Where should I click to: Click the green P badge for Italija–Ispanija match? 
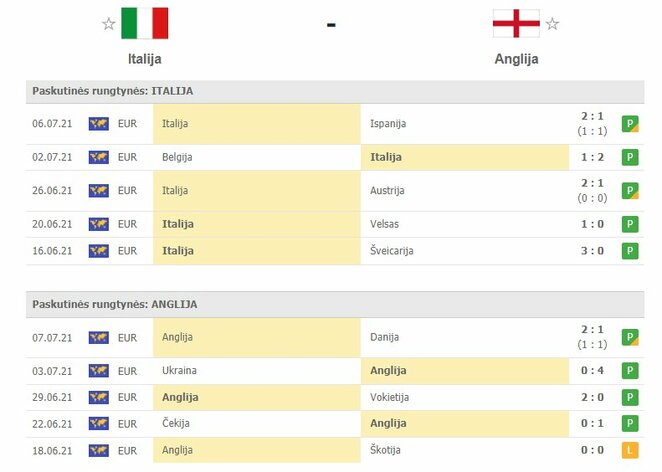630,124
